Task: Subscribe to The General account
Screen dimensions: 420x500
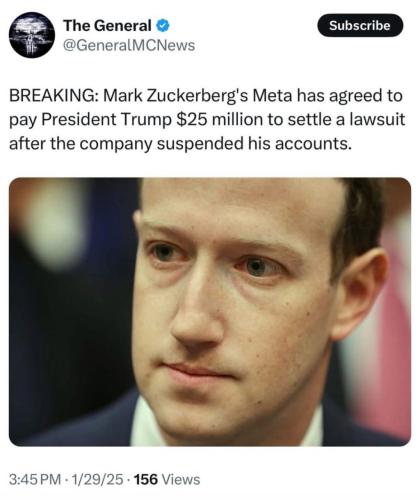Action: tap(360, 25)
